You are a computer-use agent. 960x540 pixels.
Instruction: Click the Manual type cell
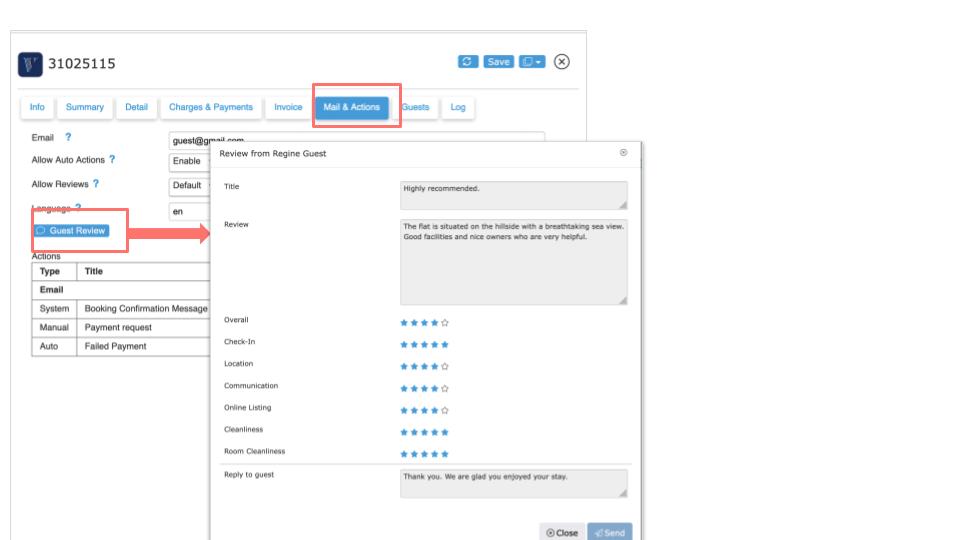54,328
